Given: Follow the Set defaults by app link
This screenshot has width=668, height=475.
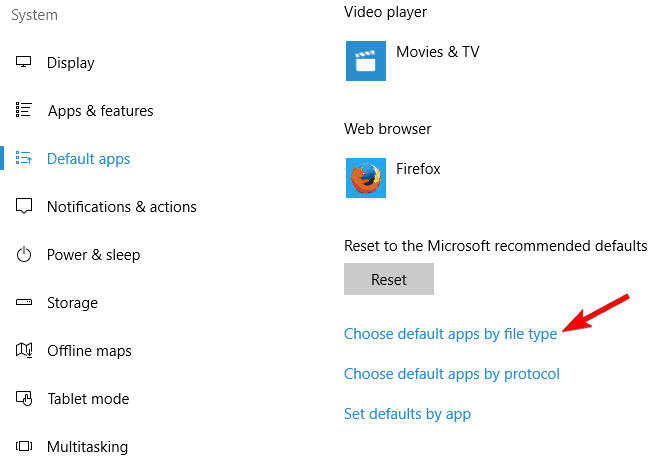Looking at the screenshot, I should pos(407,414).
